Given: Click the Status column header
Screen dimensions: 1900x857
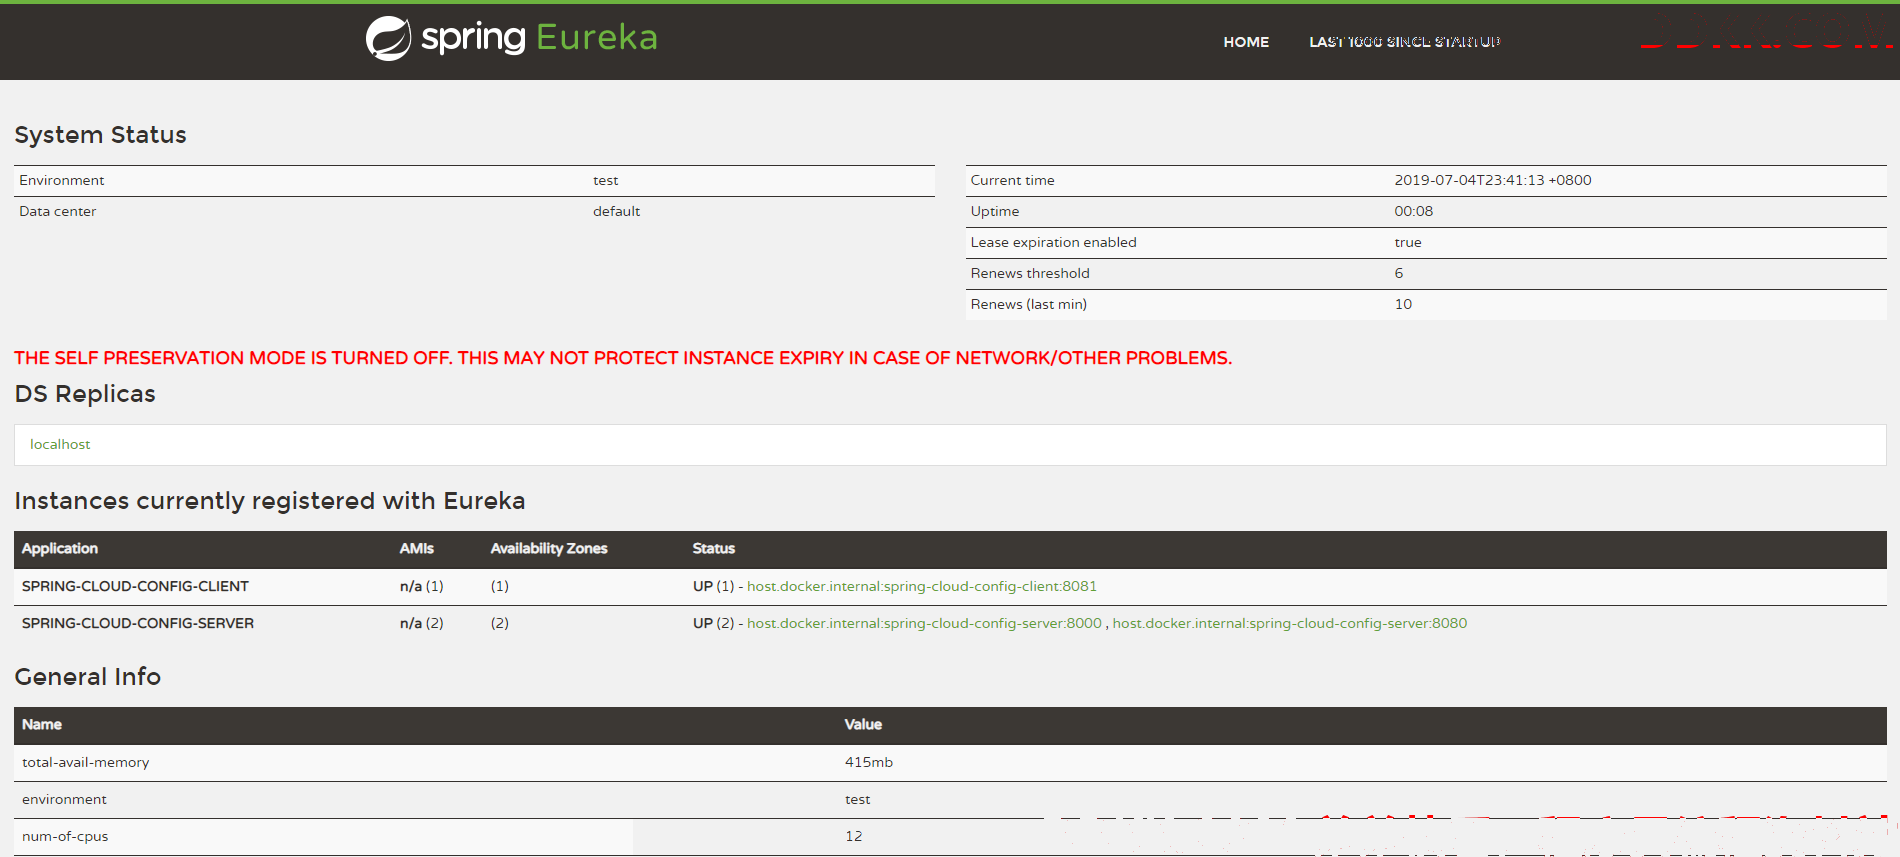Looking at the screenshot, I should click(x=714, y=548).
